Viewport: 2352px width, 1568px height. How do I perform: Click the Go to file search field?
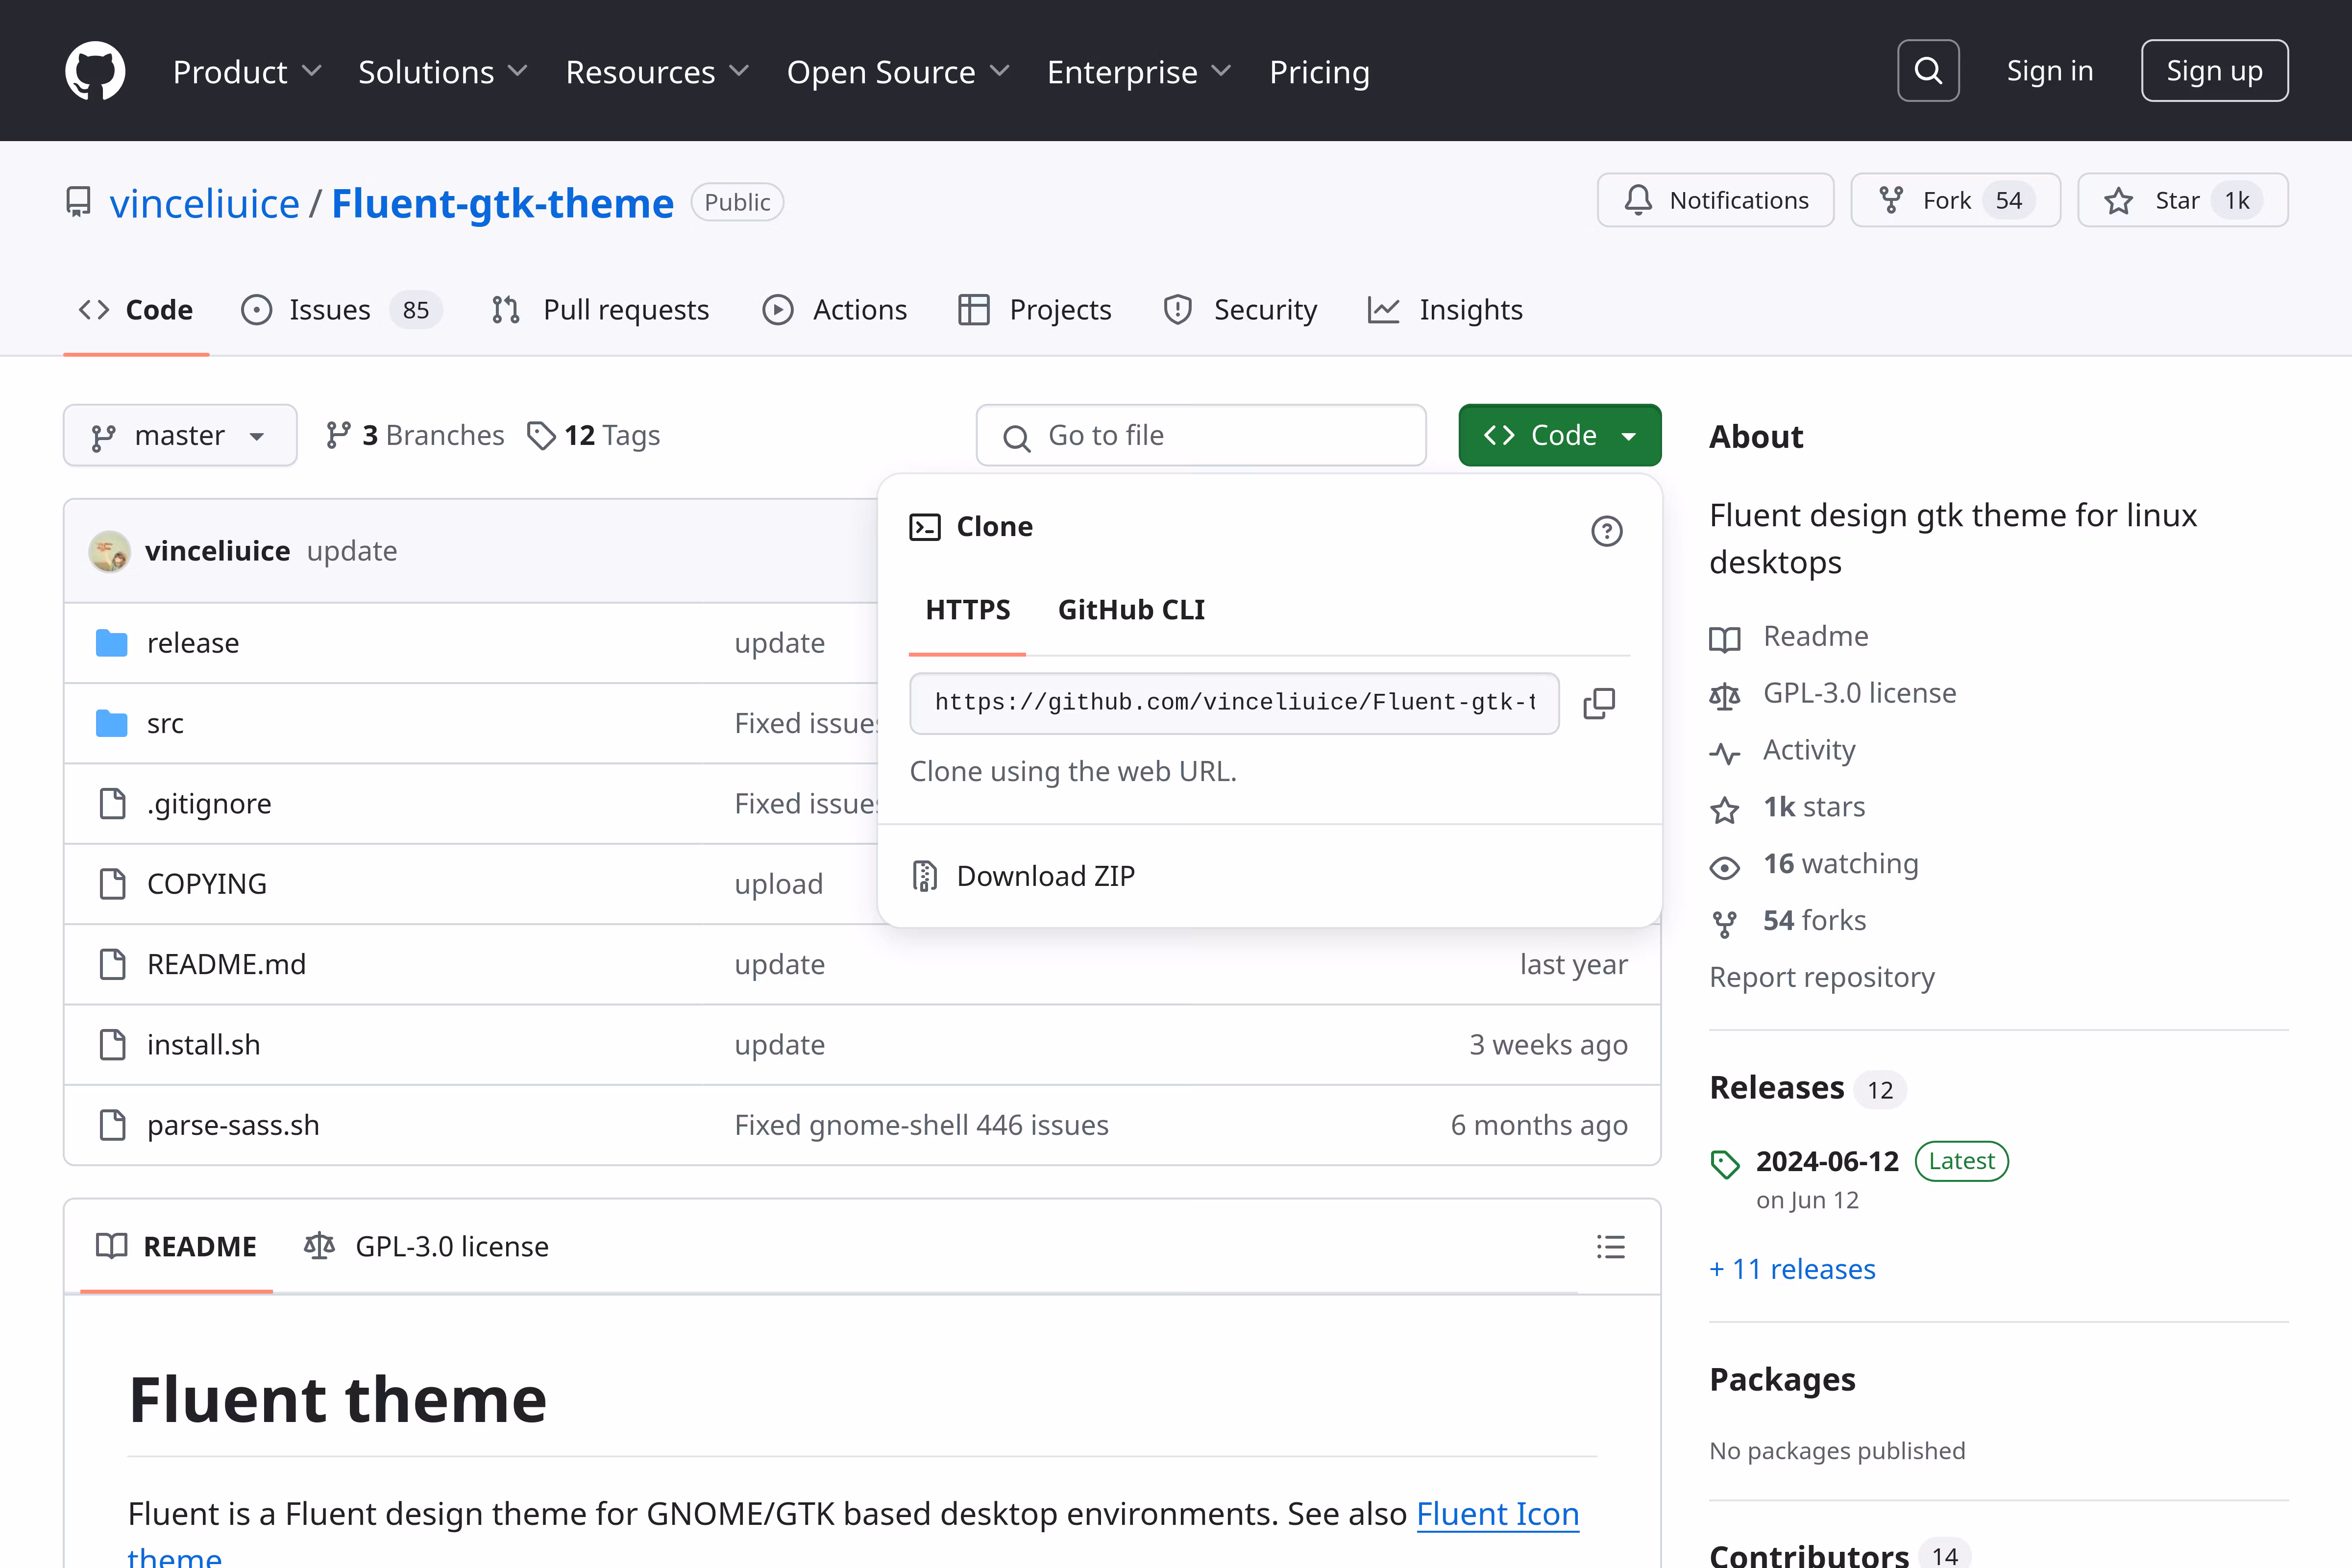pyautogui.click(x=1200, y=436)
